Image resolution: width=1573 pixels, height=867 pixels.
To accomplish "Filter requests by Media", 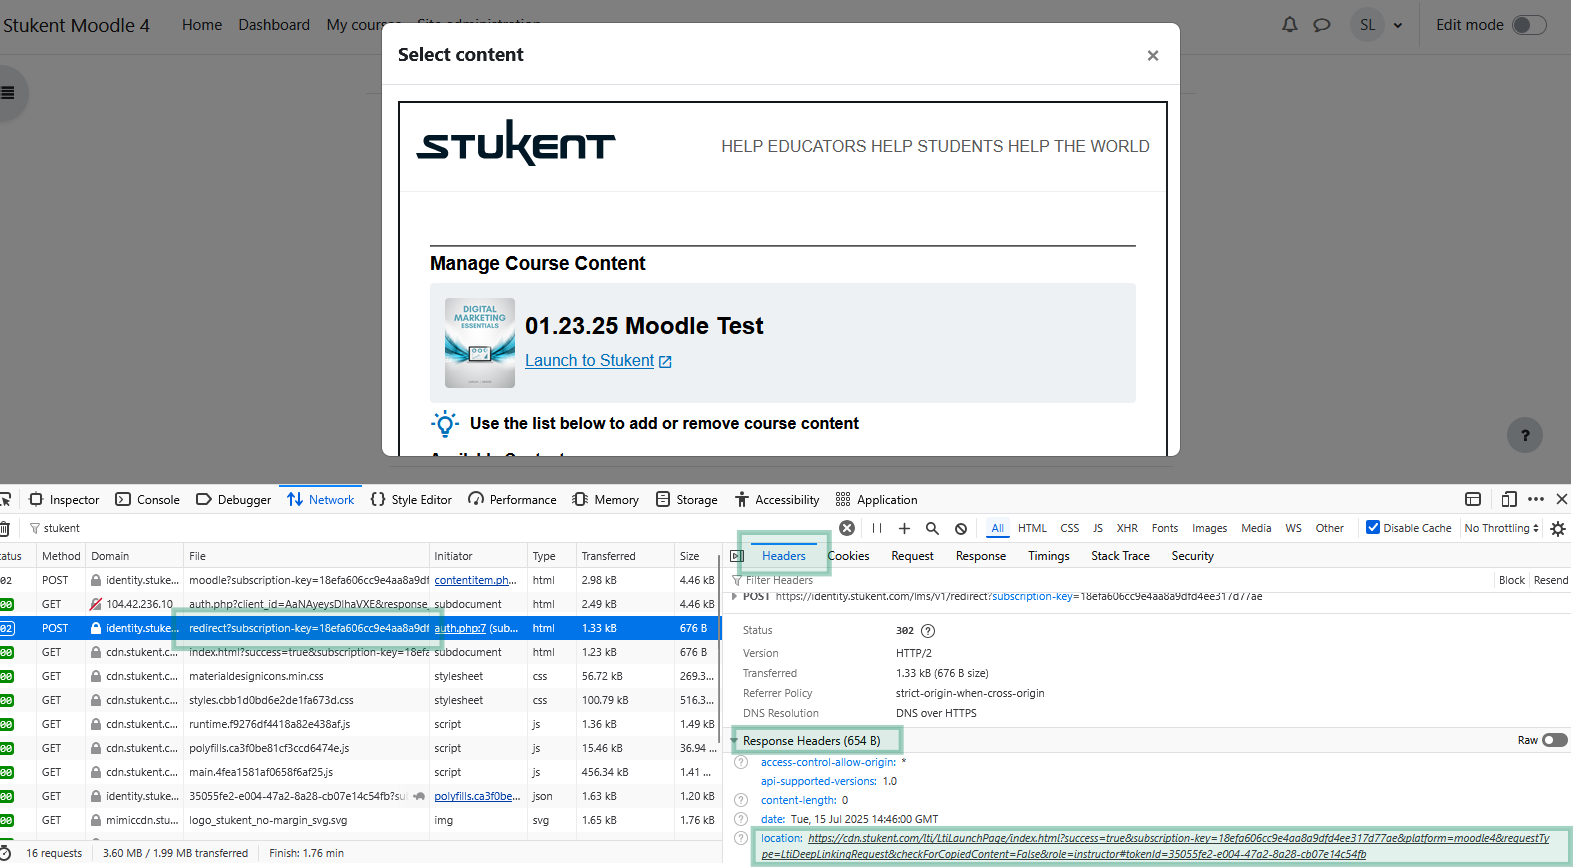I will [x=1256, y=528].
